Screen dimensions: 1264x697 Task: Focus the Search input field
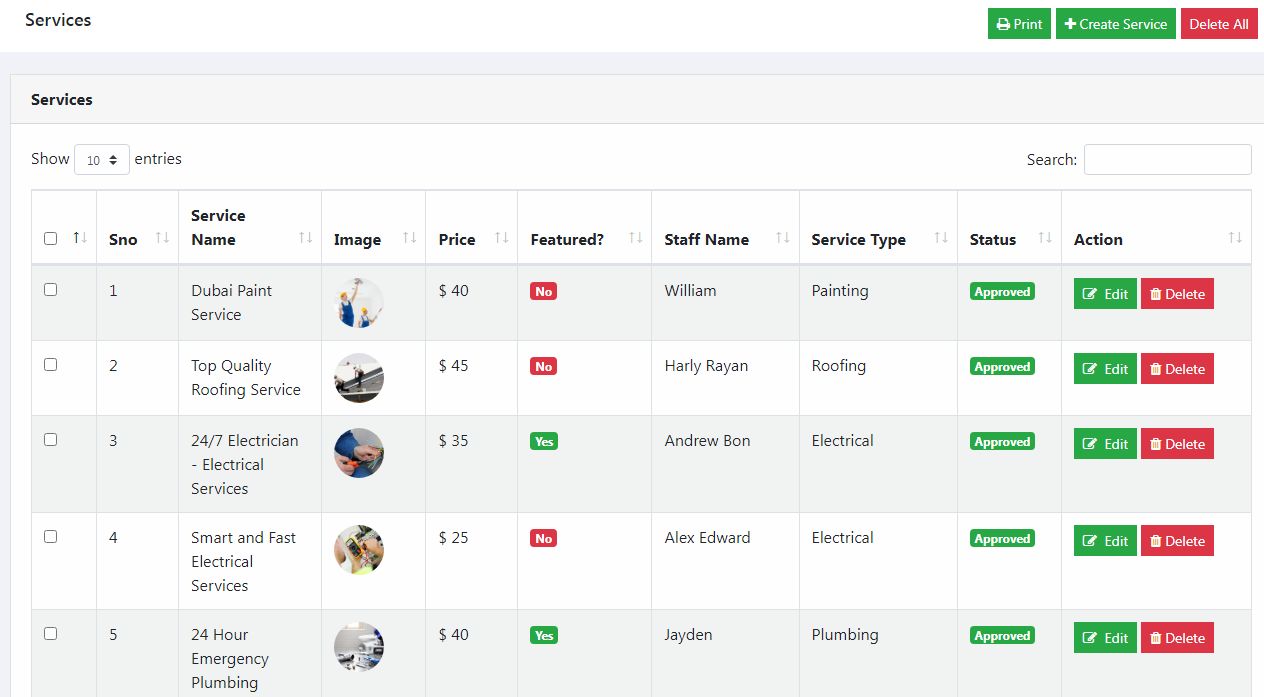[1168, 159]
